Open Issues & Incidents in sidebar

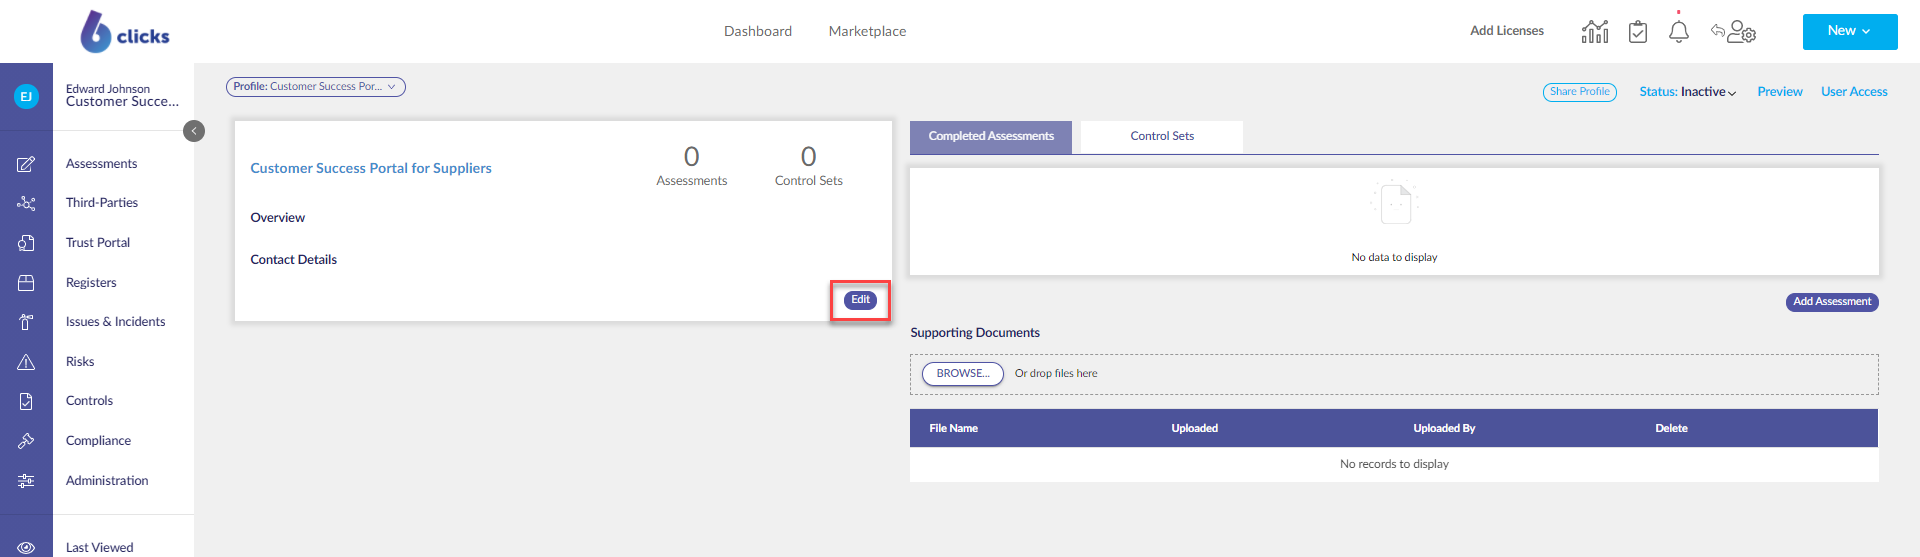click(116, 322)
